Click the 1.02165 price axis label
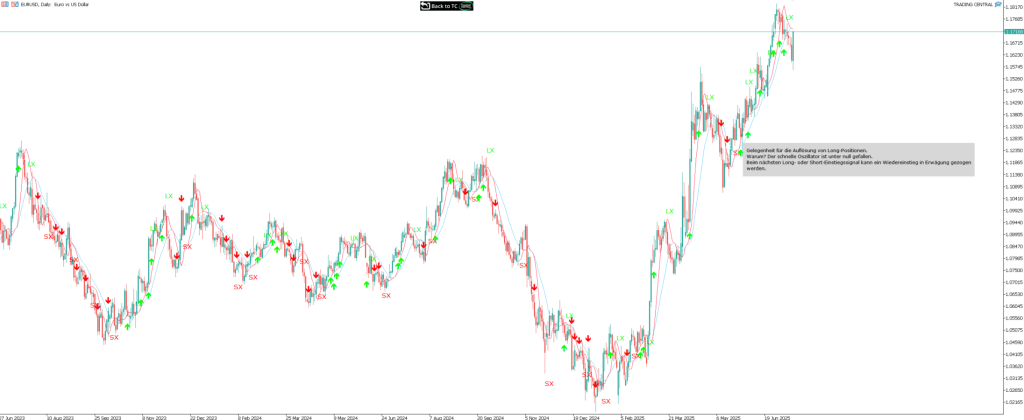This screenshot has height=420, width=1024. [1014, 402]
